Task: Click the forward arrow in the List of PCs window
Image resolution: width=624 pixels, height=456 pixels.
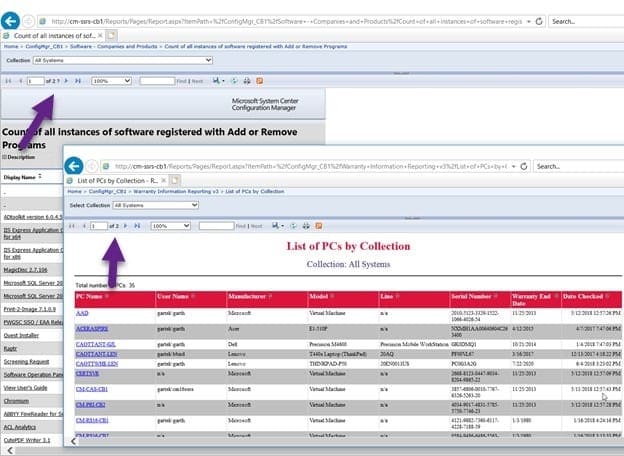Action: 92,166
